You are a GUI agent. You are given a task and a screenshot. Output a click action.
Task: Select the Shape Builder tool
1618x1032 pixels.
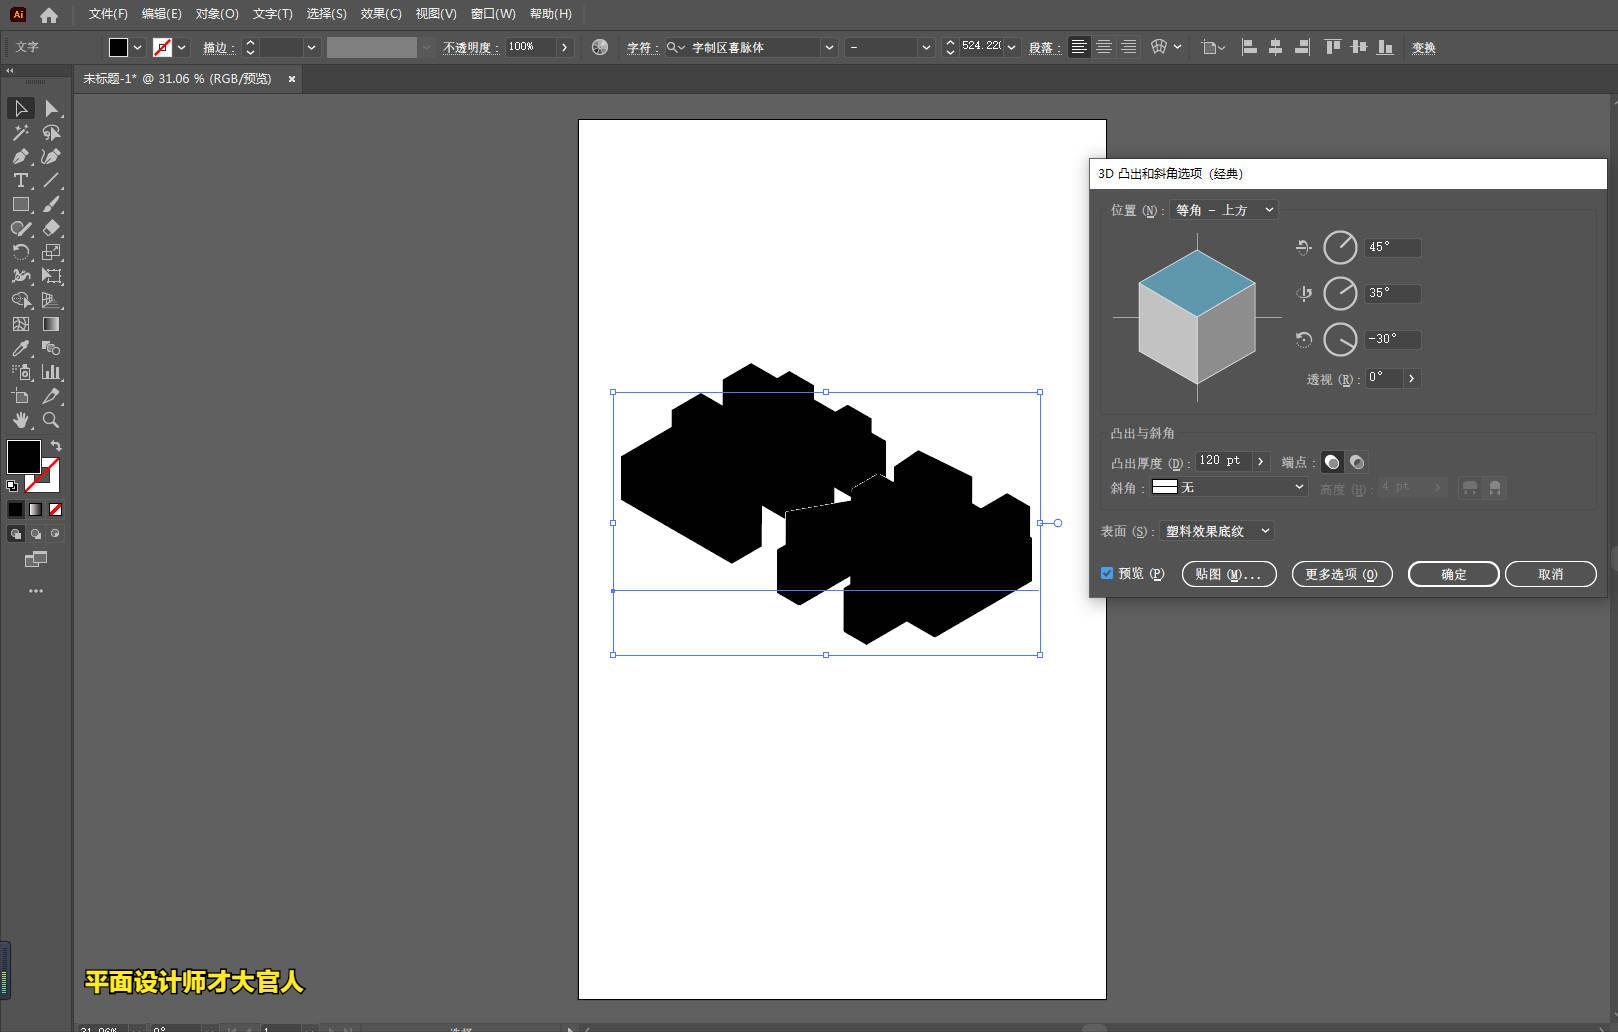[20, 300]
